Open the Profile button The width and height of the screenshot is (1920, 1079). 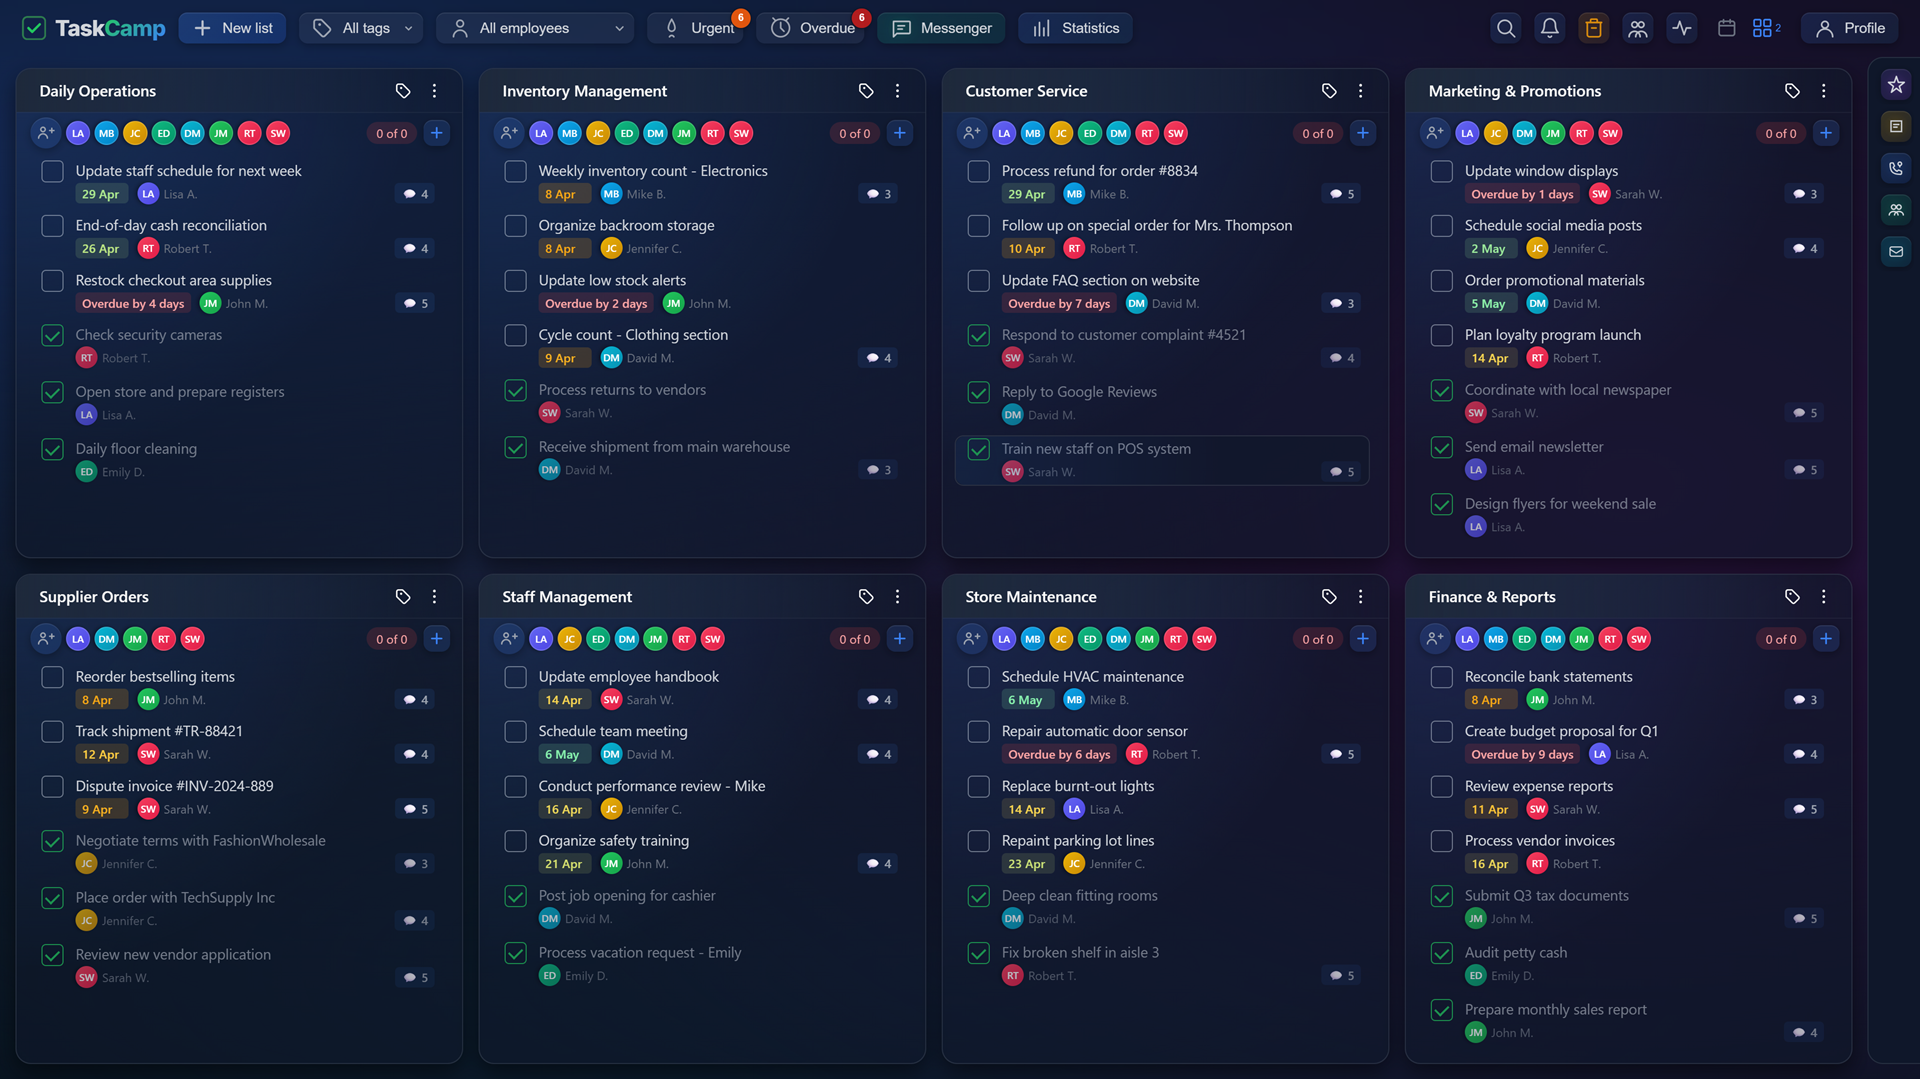pos(1850,28)
